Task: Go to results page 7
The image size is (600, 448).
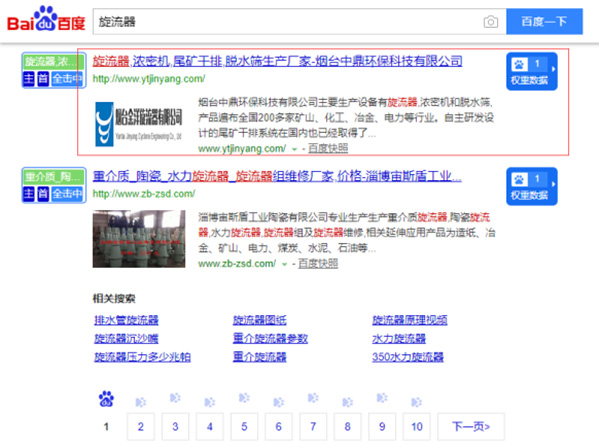Action: [x=313, y=427]
